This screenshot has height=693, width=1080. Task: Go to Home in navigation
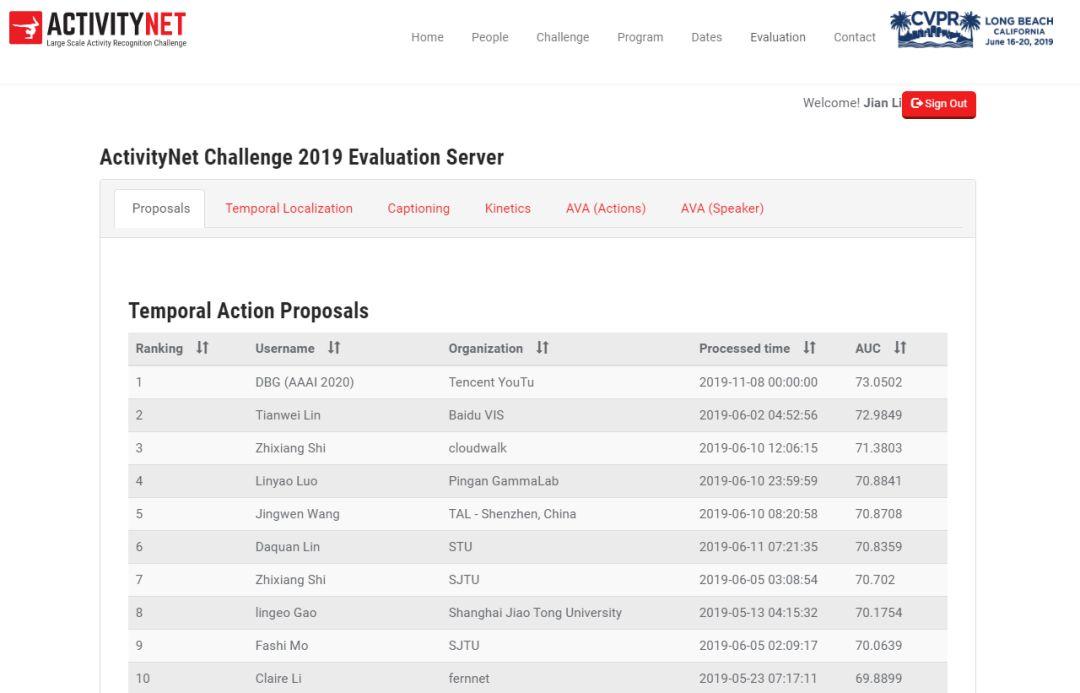pyautogui.click(x=427, y=37)
